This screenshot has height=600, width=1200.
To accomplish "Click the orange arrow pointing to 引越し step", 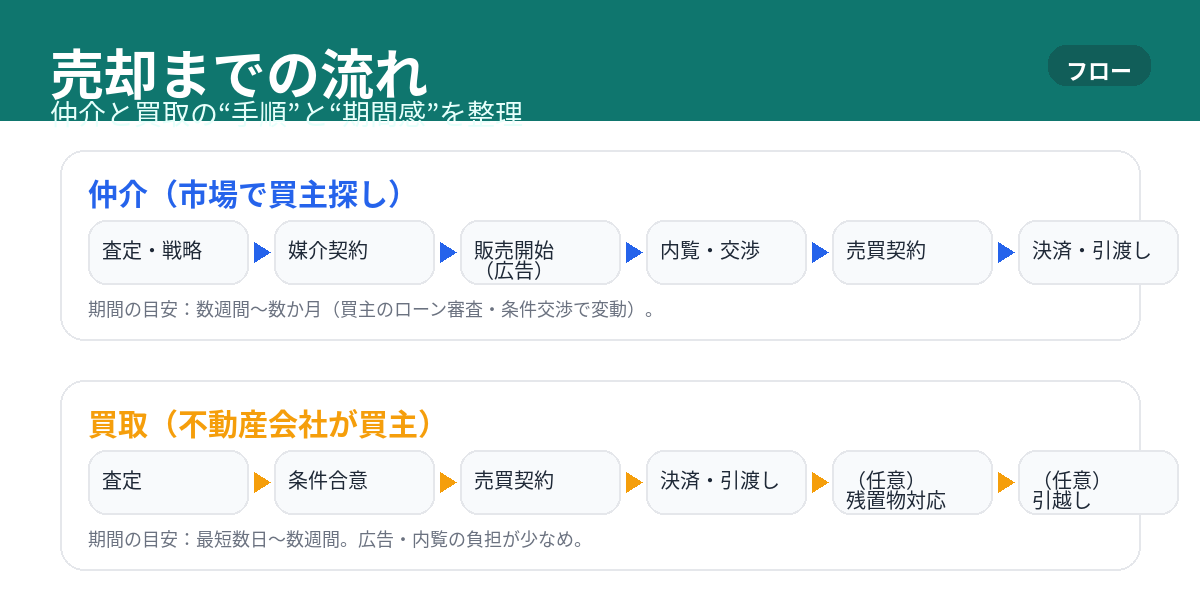I will pyautogui.click(x=1006, y=483).
